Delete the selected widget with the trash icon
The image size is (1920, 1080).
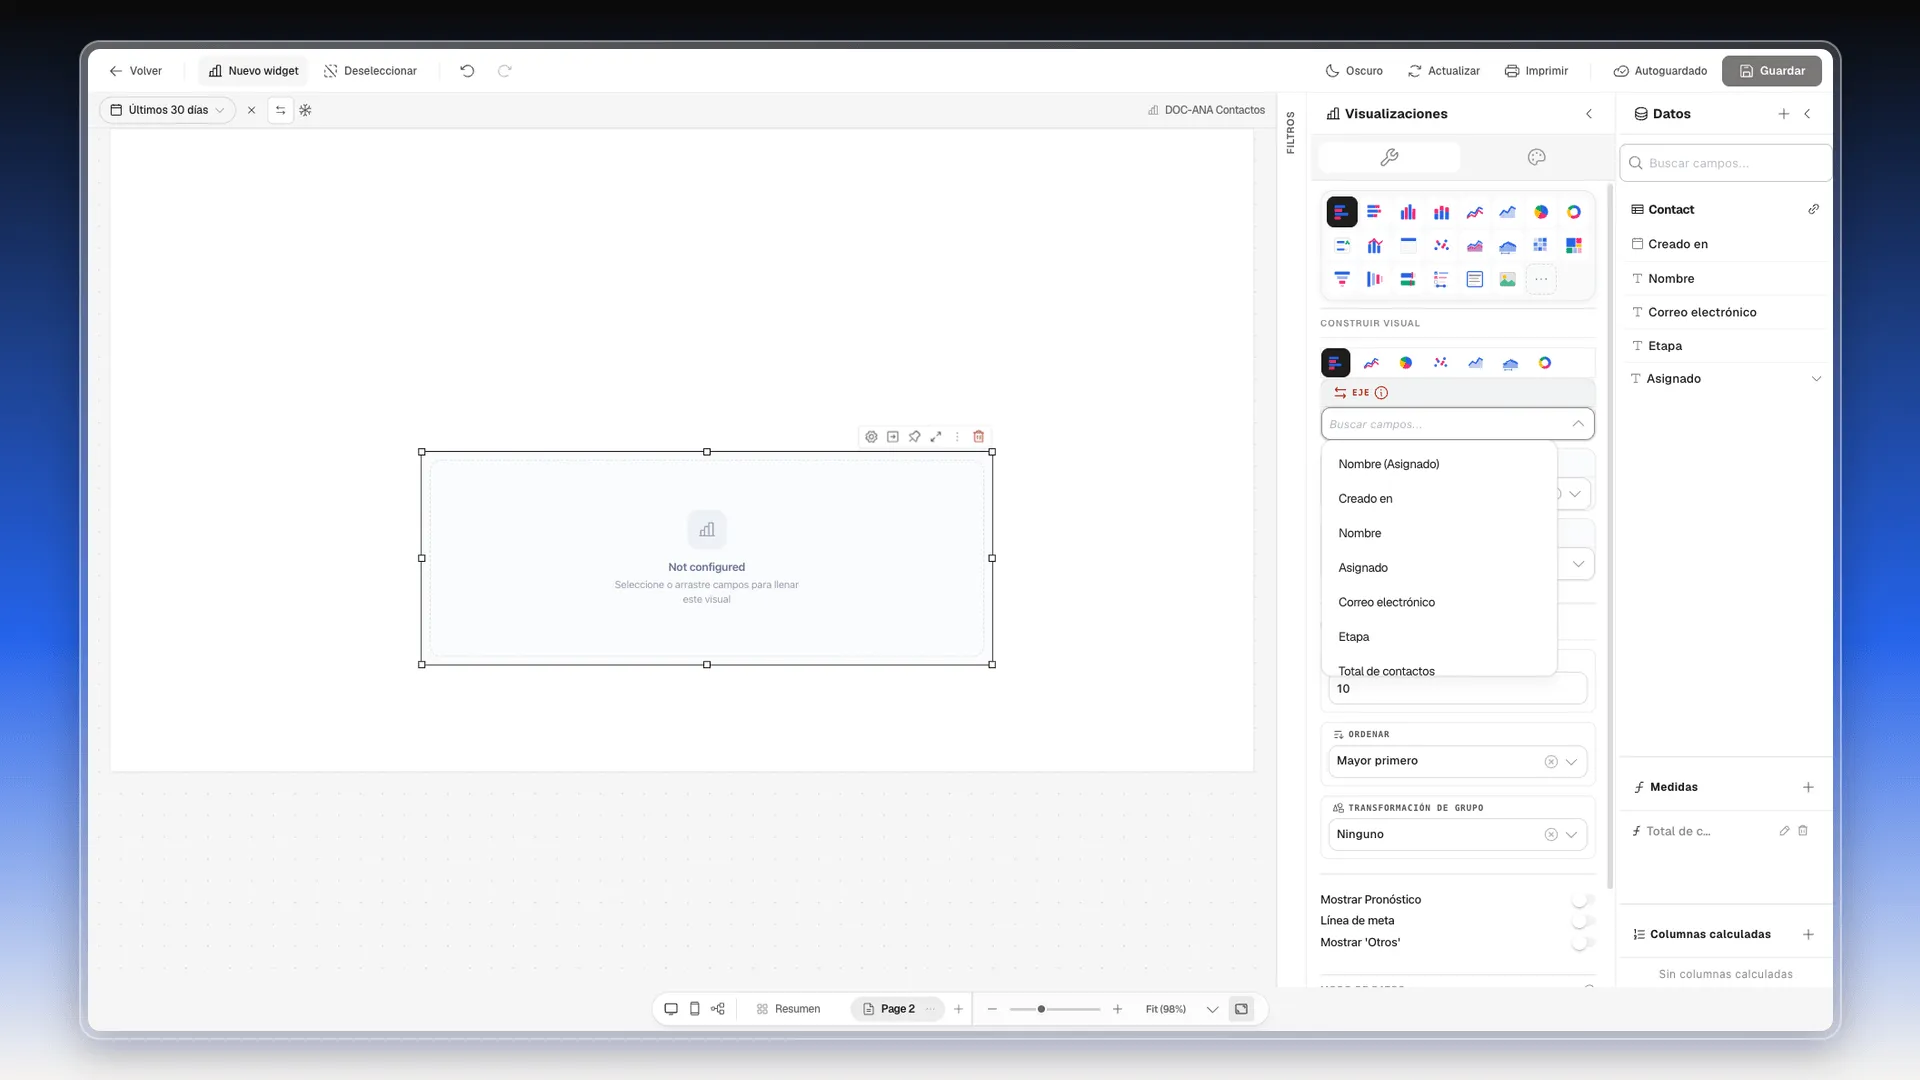tap(979, 437)
